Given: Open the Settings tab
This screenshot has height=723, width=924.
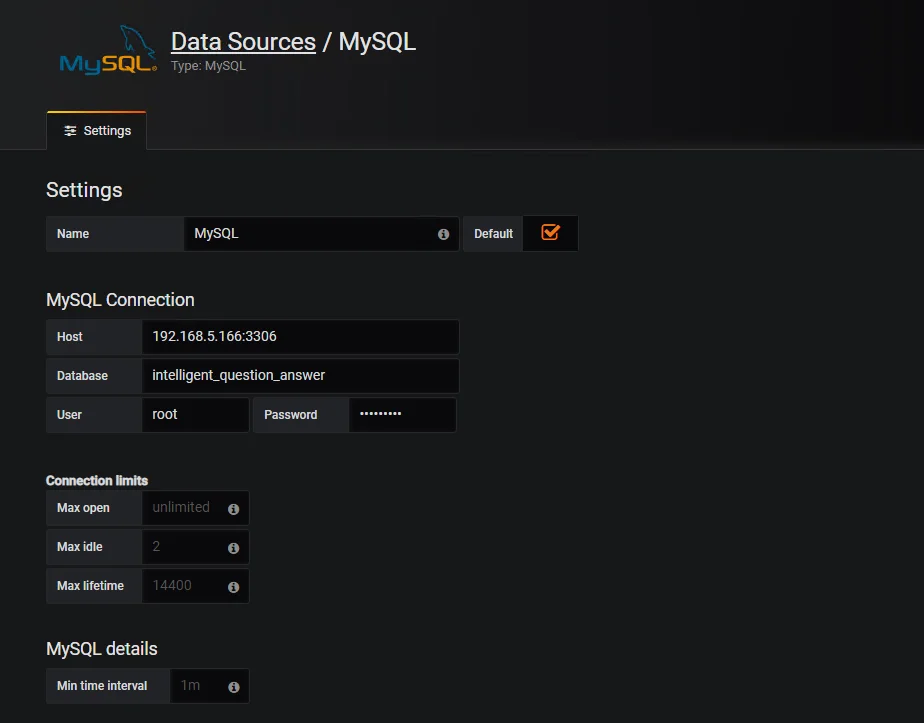Looking at the screenshot, I should pos(97,131).
